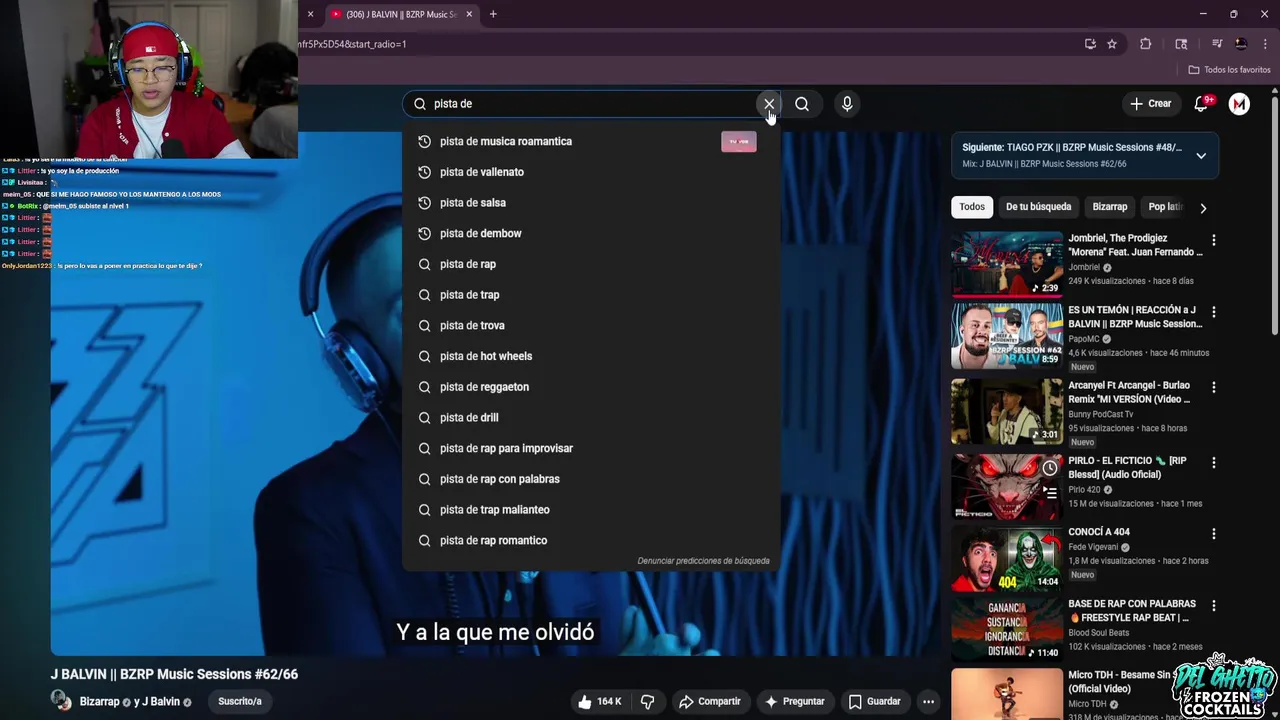Choose suggestion 'pista de musica roamantica'
The width and height of the screenshot is (1280, 720).
(x=591, y=141)
